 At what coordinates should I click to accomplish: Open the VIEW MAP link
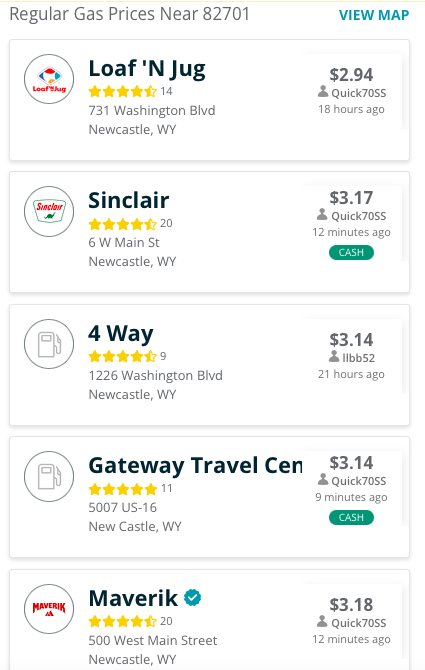(x=374, y=15)
